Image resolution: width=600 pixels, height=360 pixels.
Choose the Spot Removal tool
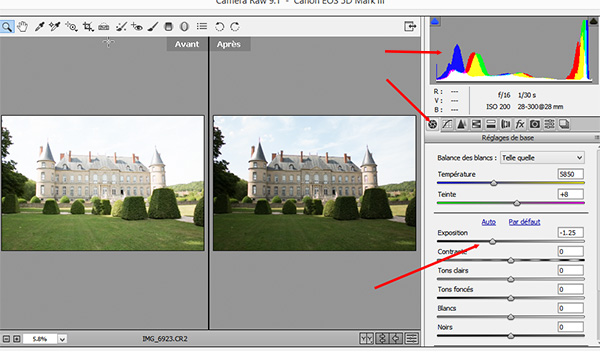click(121, 26)
